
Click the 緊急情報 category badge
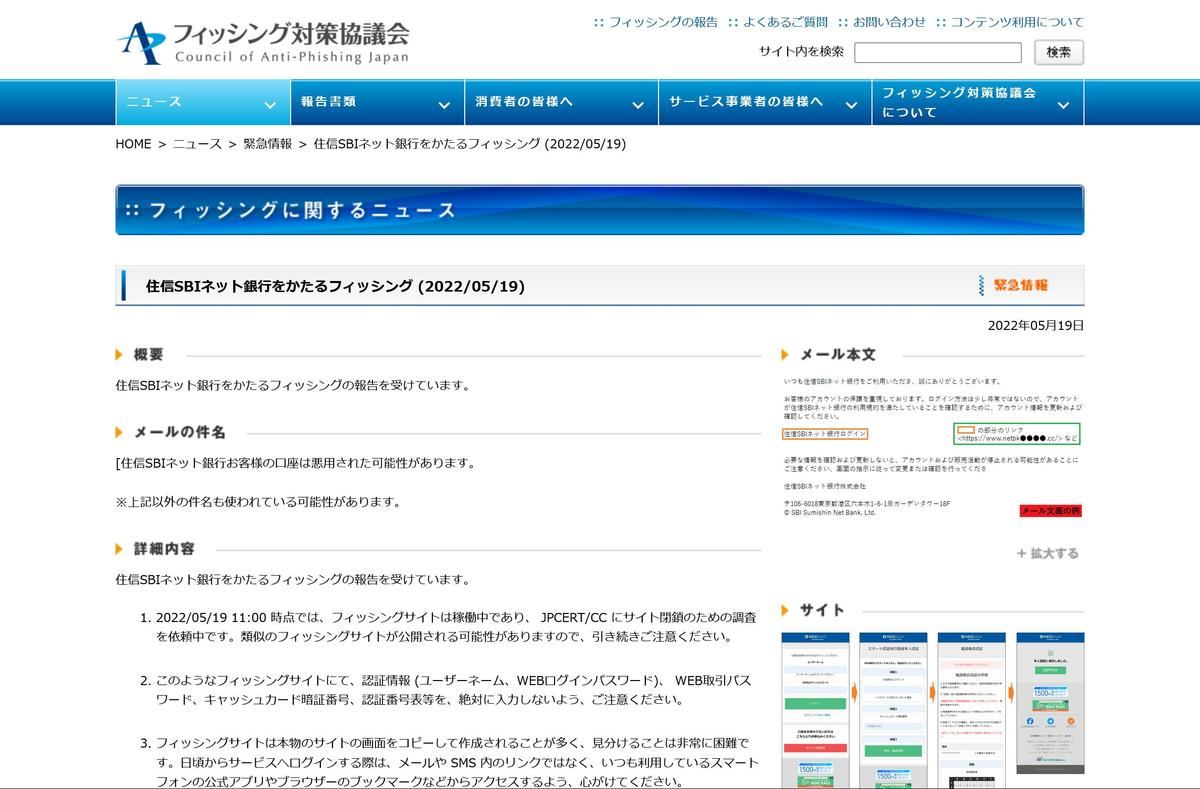click(1014, 285)
